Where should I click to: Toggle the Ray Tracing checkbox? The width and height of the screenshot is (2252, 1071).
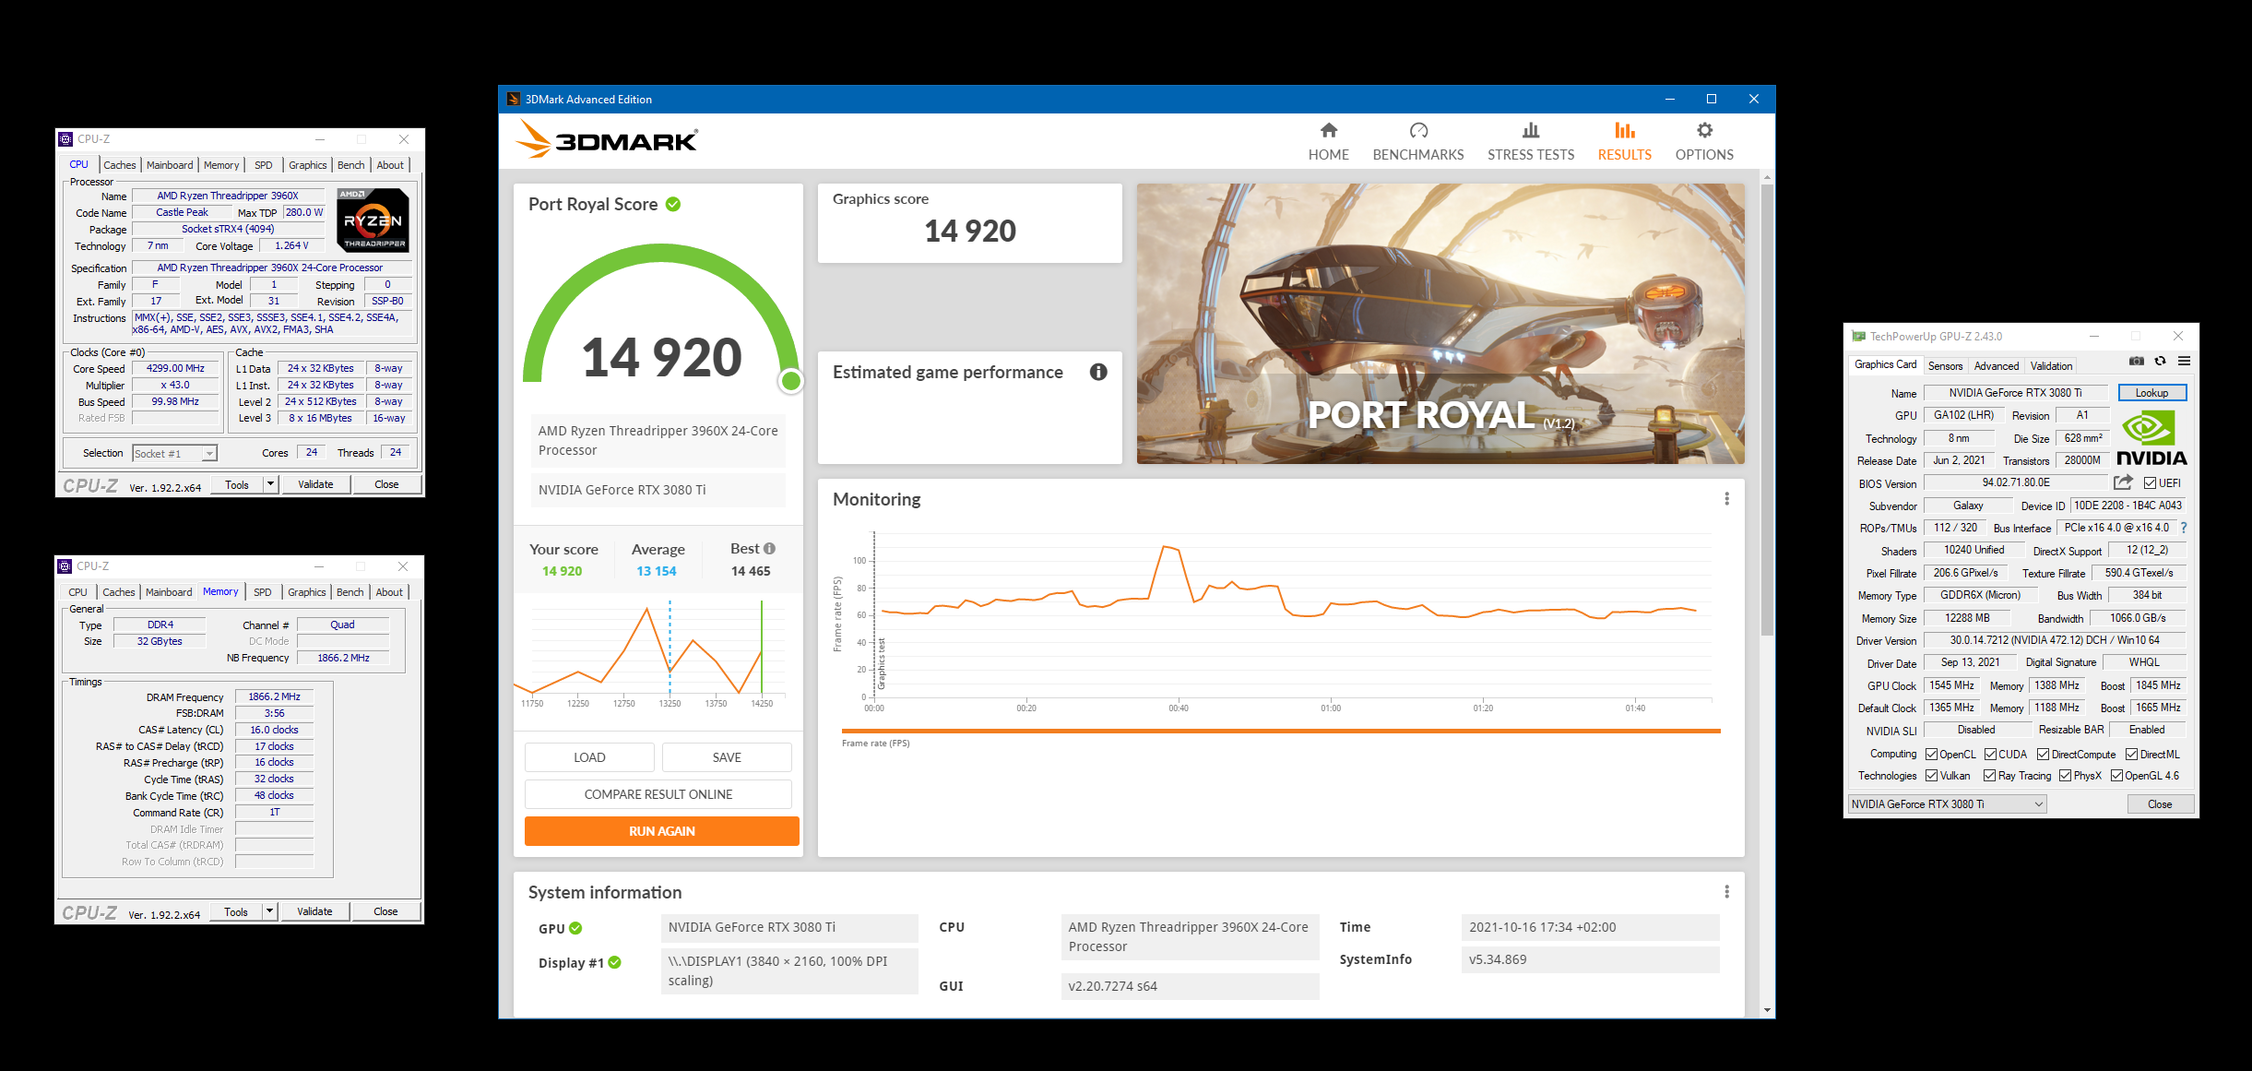[x=1989, y=776]
